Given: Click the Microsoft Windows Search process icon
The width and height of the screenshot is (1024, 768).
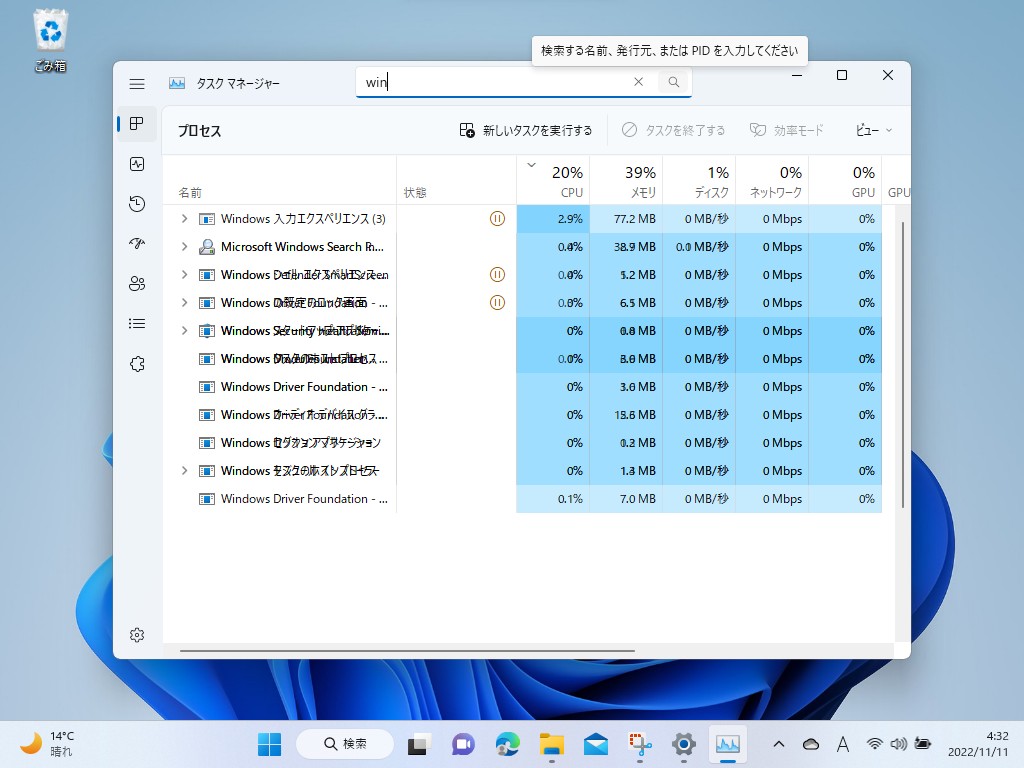Looking at the screenshot, I should [206, 247].
